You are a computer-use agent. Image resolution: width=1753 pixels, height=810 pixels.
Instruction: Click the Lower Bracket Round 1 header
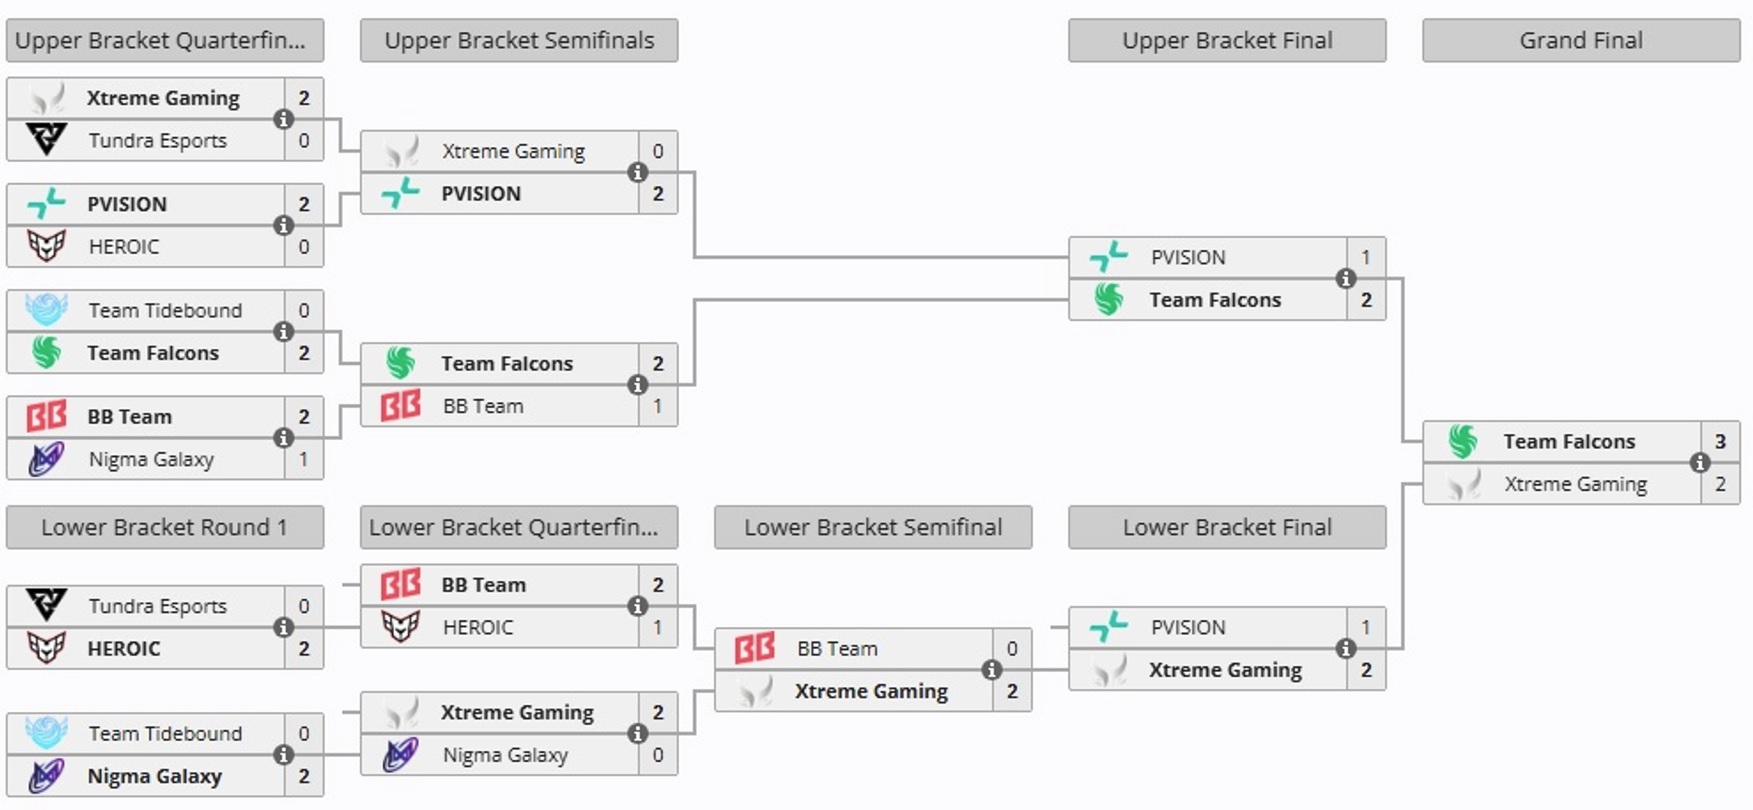(x=164, y=527)
